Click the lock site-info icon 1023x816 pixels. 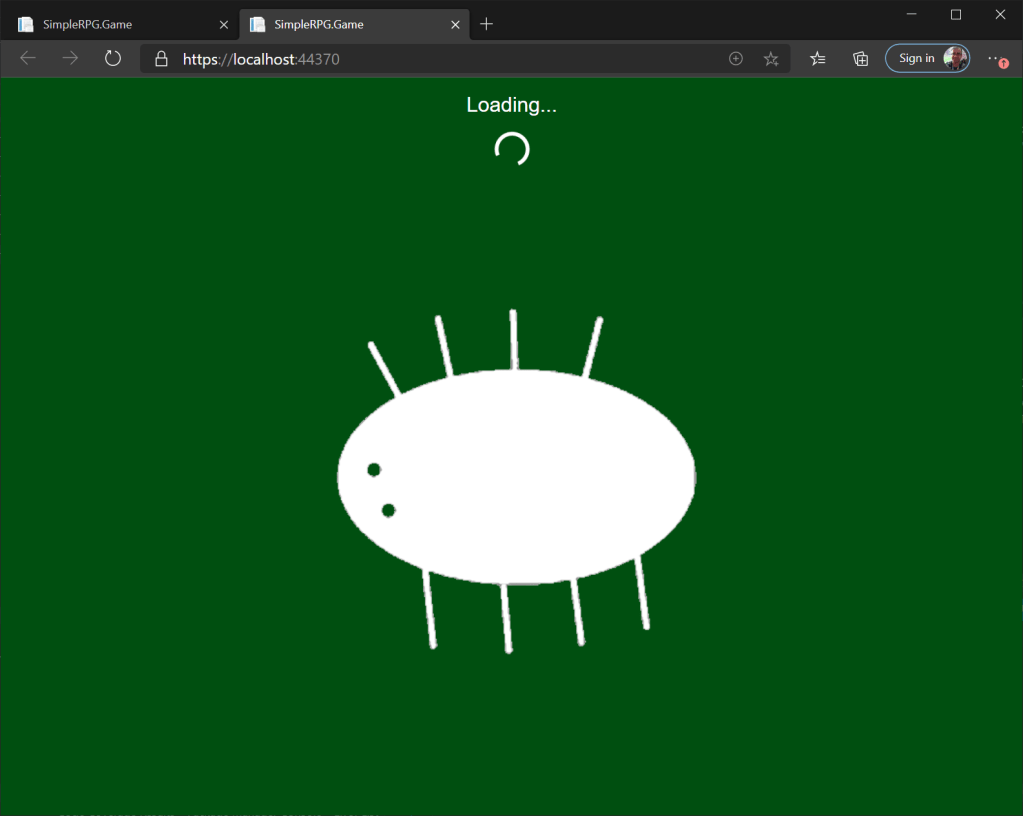point(161,59)
